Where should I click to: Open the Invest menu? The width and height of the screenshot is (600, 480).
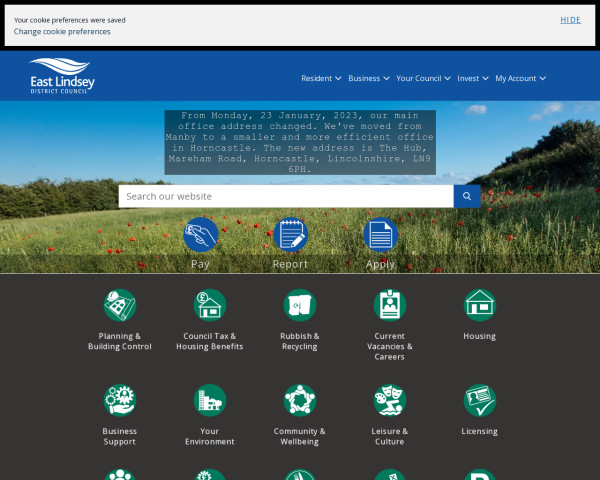pyautogui.click(x=472, y=78)
